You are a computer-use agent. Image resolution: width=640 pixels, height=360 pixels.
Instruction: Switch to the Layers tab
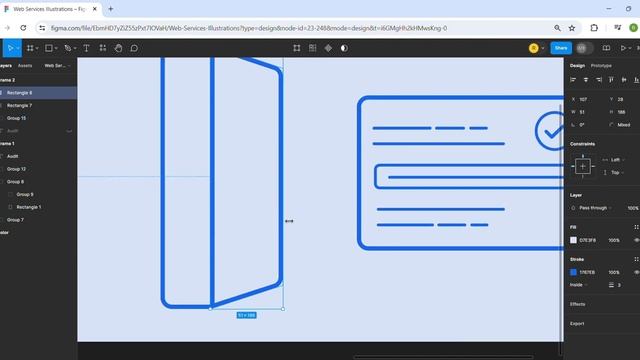[6, 66]
